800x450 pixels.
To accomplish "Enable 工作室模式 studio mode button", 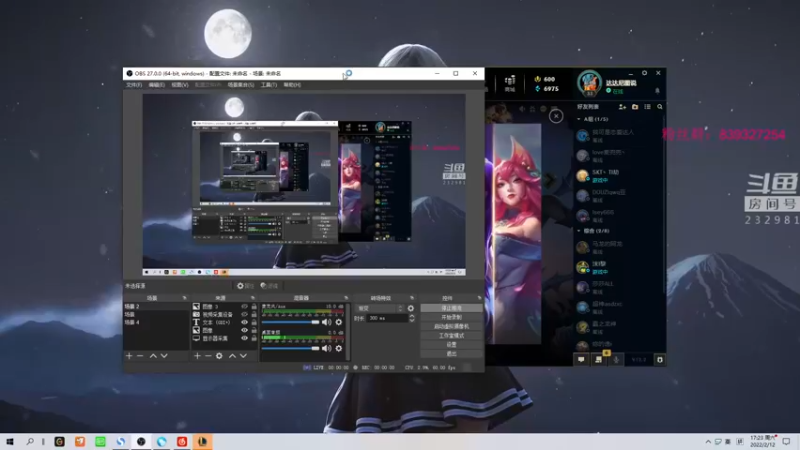I will coord(452,336).
